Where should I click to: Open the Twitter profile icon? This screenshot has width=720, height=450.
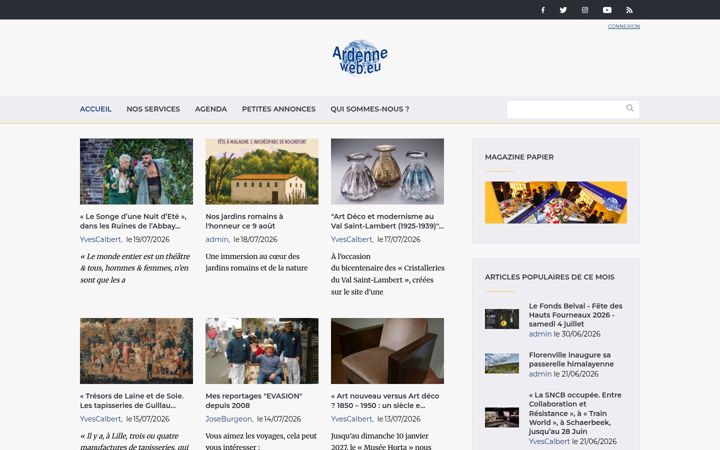[x=563, y=10]
